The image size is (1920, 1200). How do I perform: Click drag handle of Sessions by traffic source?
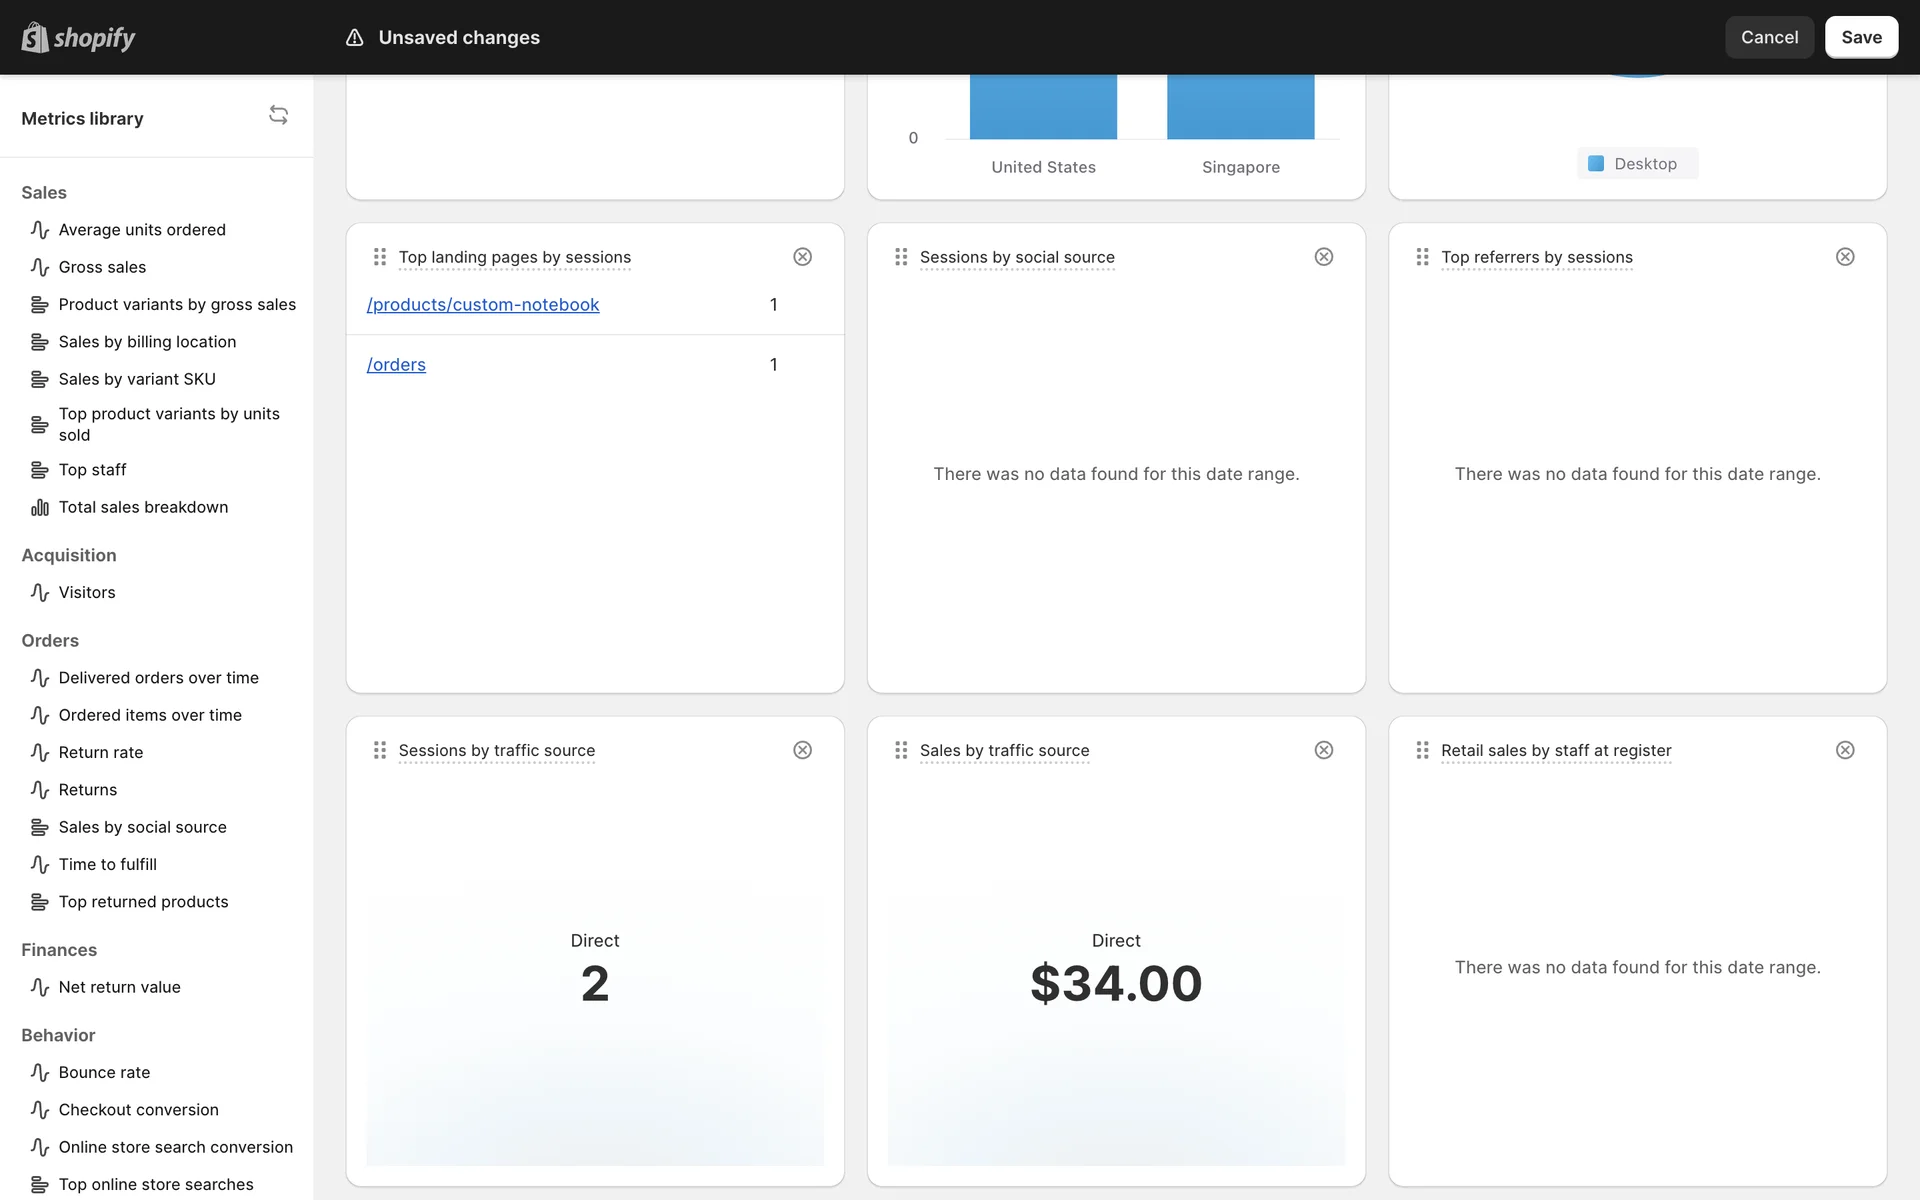(380, 750)
